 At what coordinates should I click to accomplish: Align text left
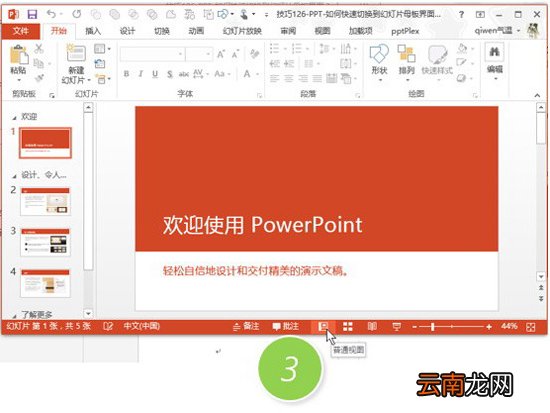coord(274,79)
